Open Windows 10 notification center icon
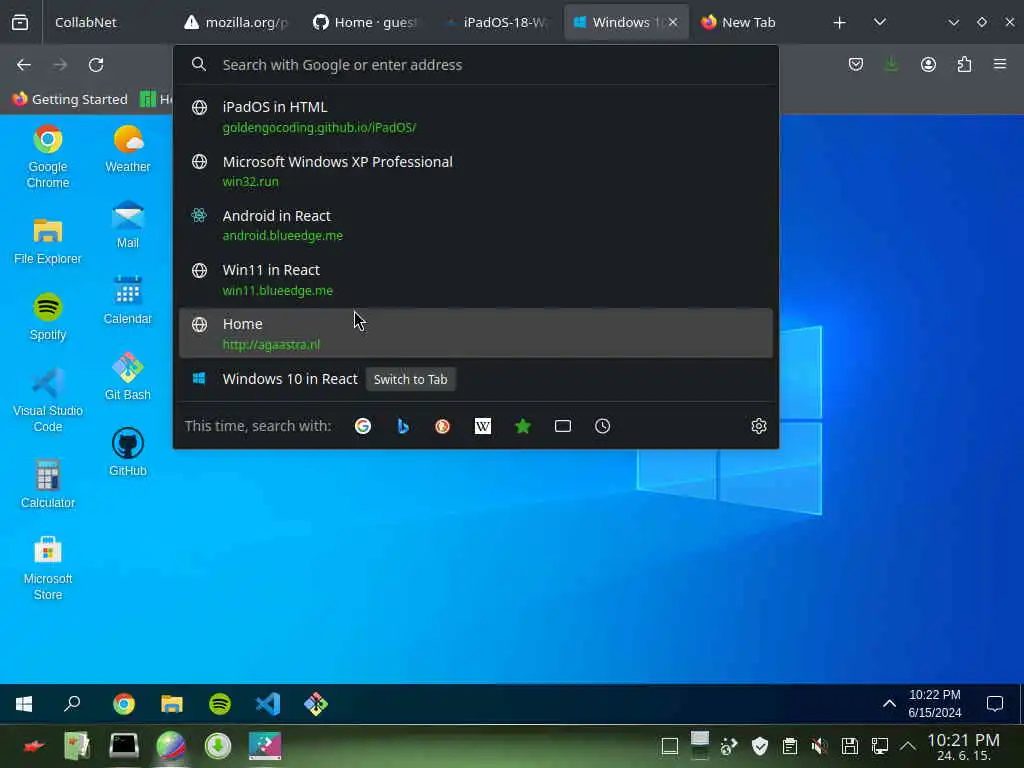1024x768 pixels. tap(995, 704)
